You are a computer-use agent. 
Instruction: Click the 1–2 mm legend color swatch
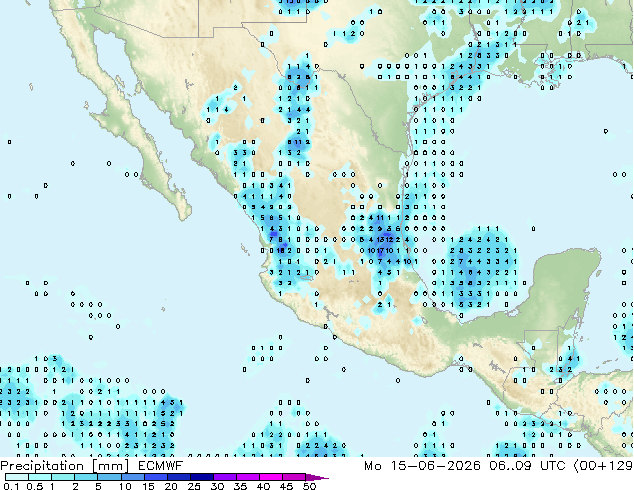[x=63, y=477]
